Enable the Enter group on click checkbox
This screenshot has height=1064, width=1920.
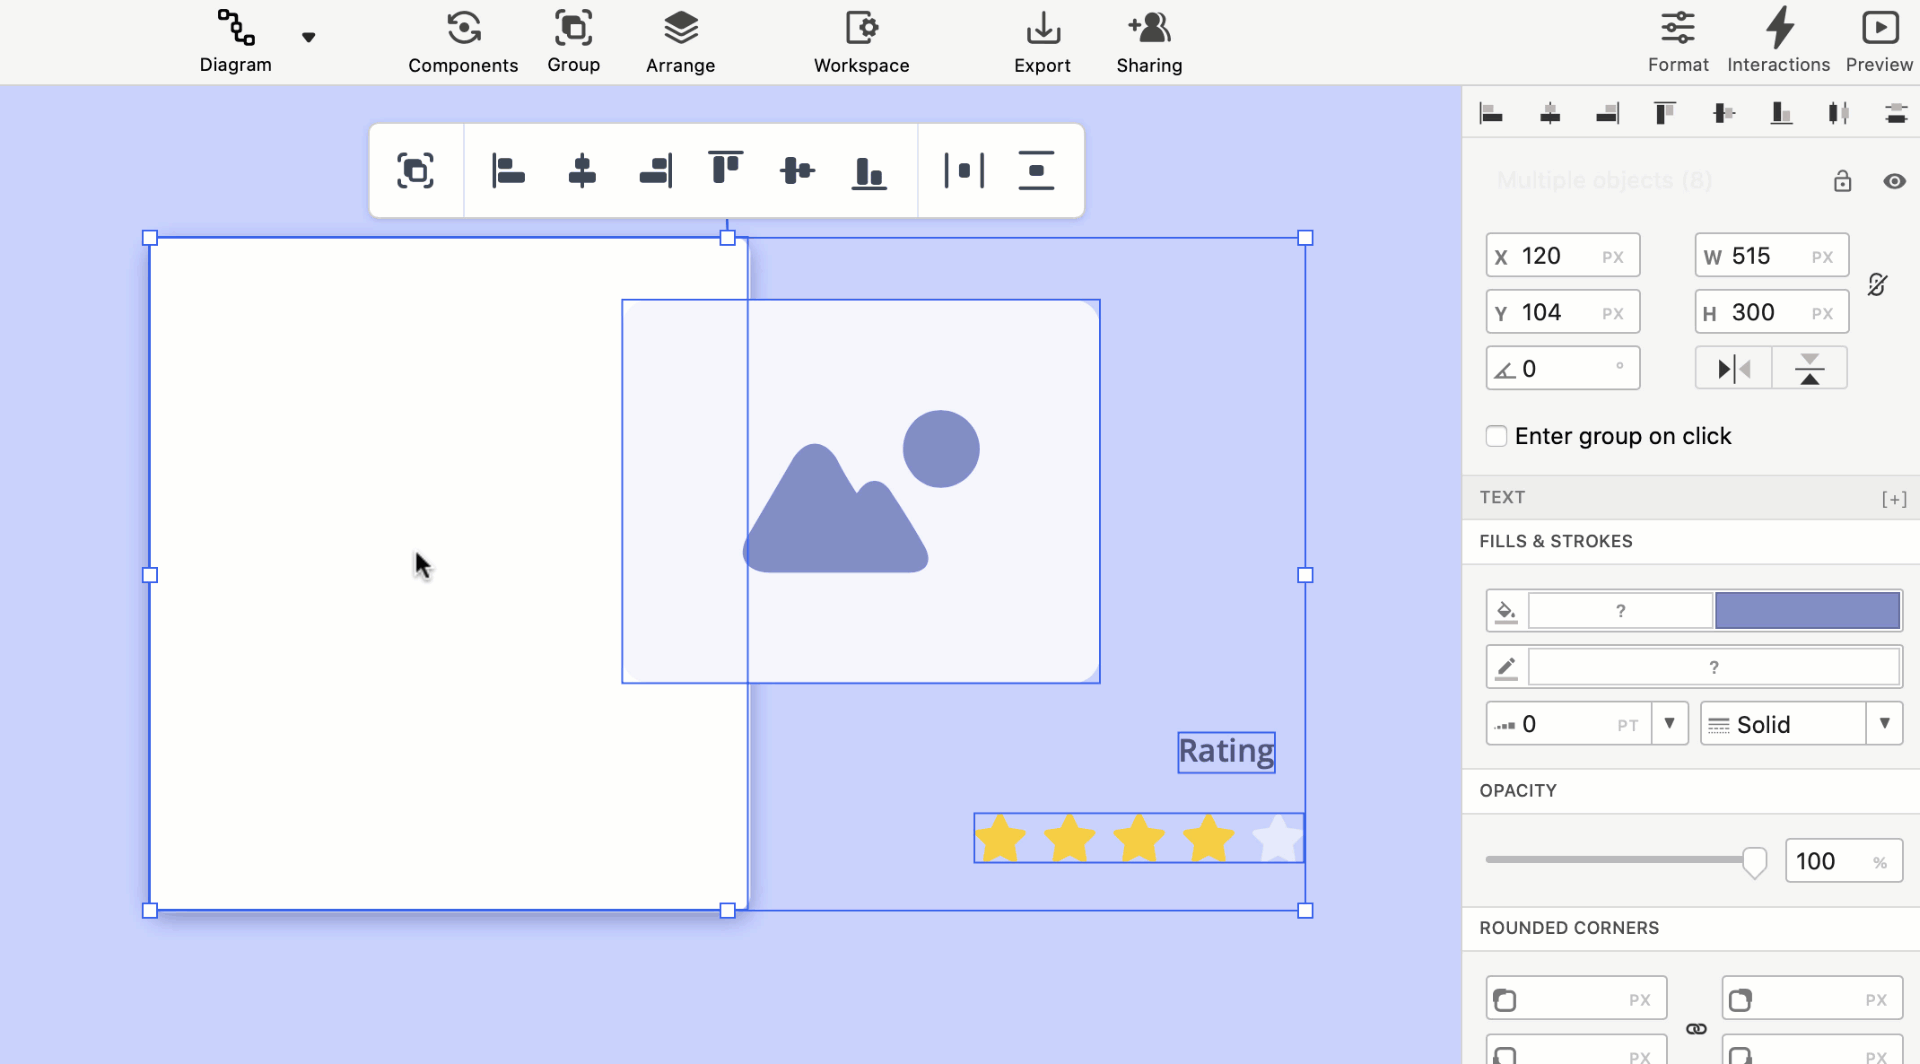[1496, 435]
